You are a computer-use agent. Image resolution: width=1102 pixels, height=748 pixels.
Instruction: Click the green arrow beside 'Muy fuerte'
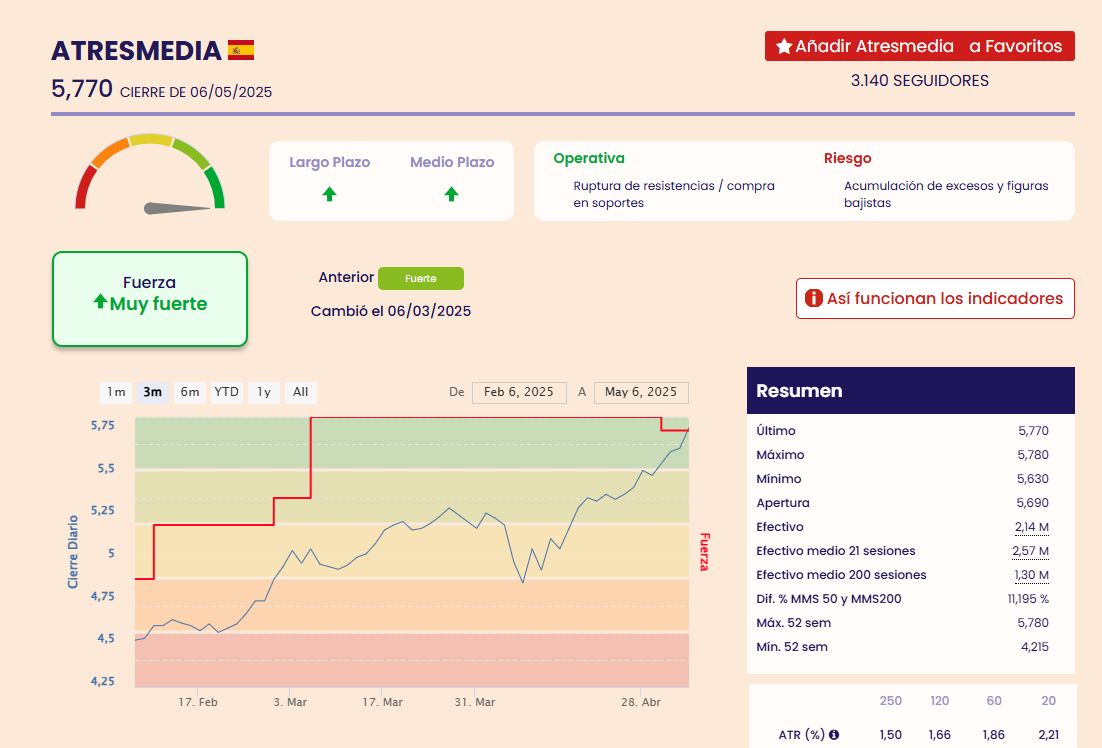coord(100,302)
